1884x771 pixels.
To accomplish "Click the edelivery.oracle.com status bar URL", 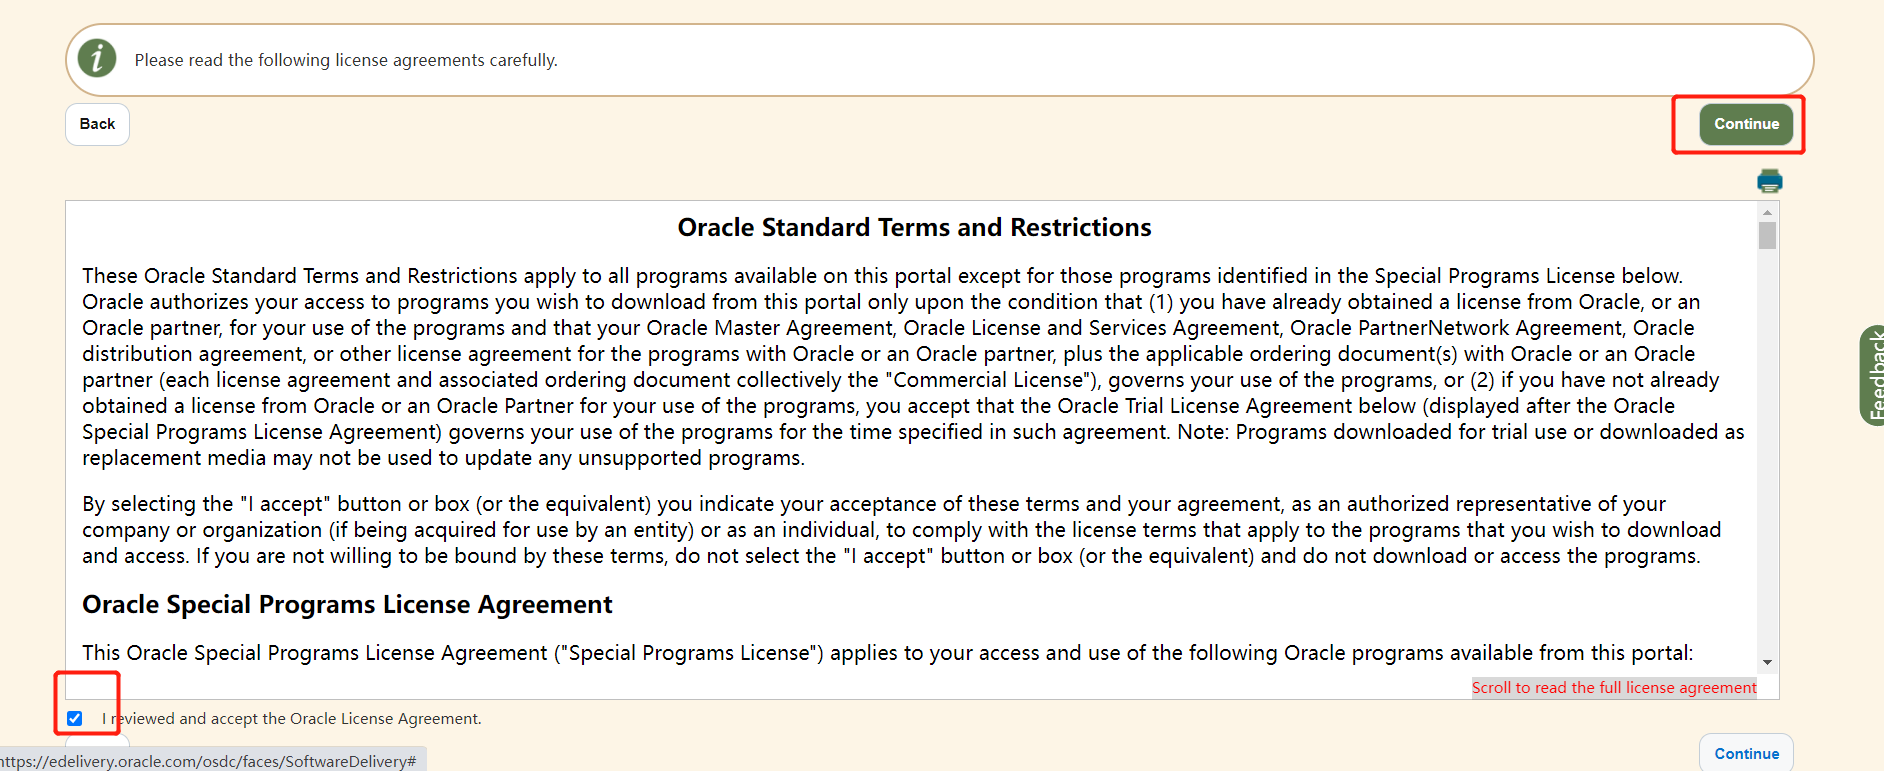I will coord(210,761).
